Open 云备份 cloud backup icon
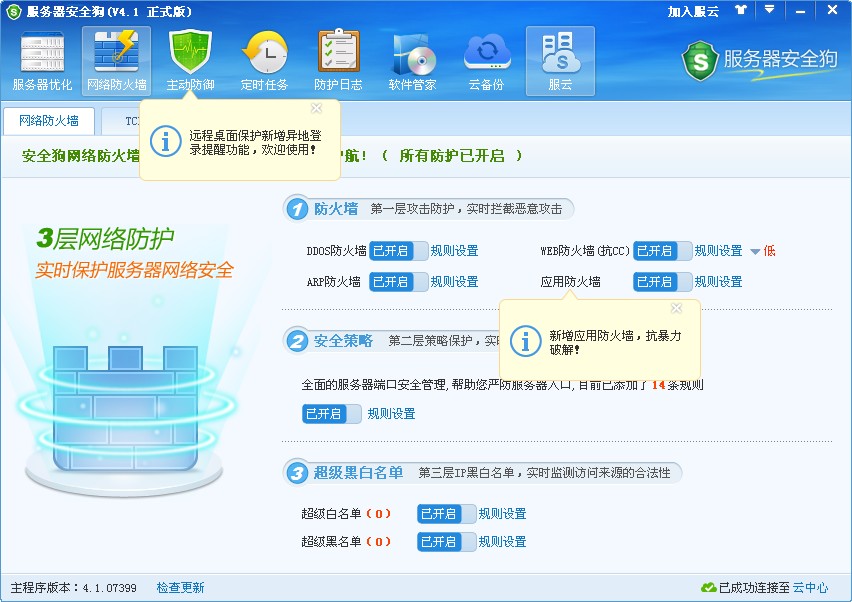The width and height of the screenshot is (852, 602). coord(487,60)
